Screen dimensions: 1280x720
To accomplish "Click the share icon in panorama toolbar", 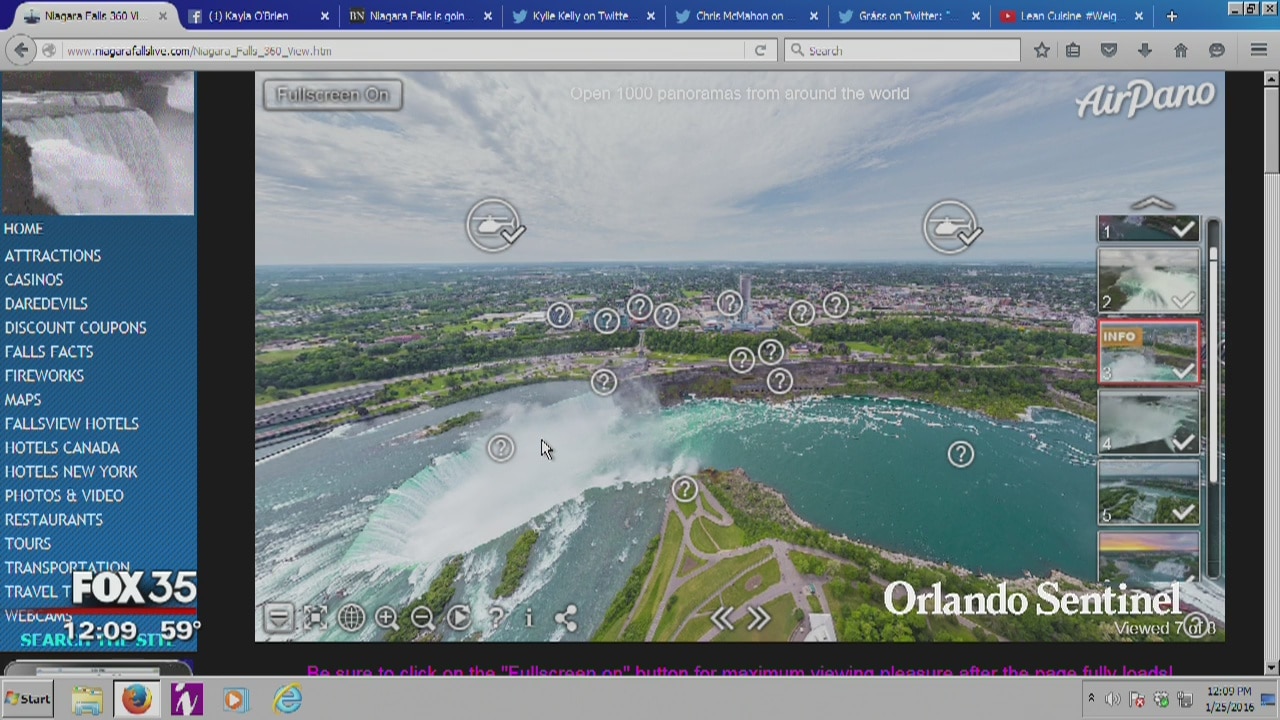I will click(566, 618).
